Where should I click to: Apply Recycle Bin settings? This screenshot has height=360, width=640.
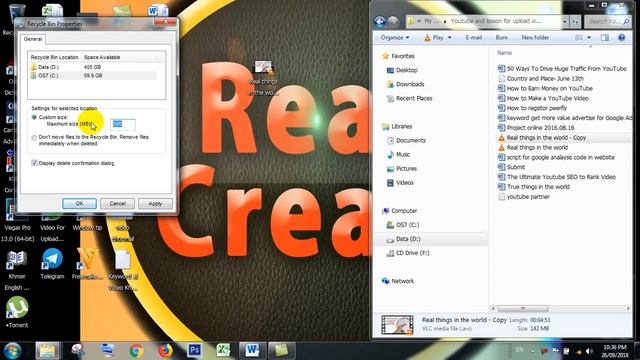click(155, 203)
